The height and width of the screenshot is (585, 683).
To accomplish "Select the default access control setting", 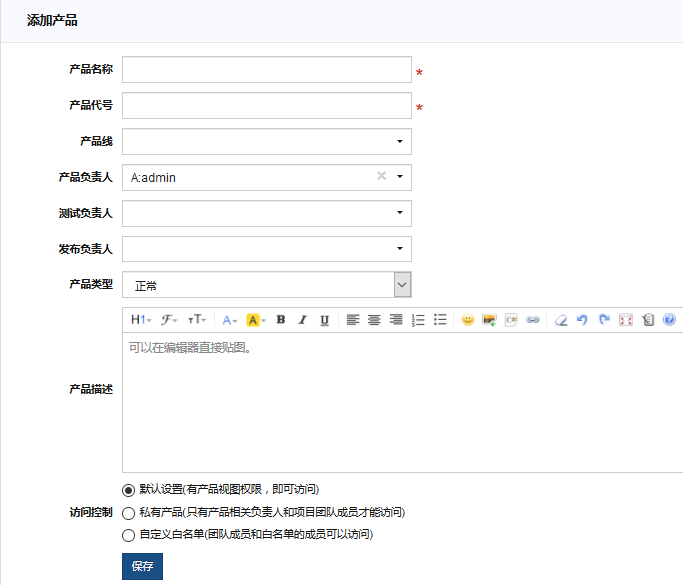I will [x=128, y=490].
